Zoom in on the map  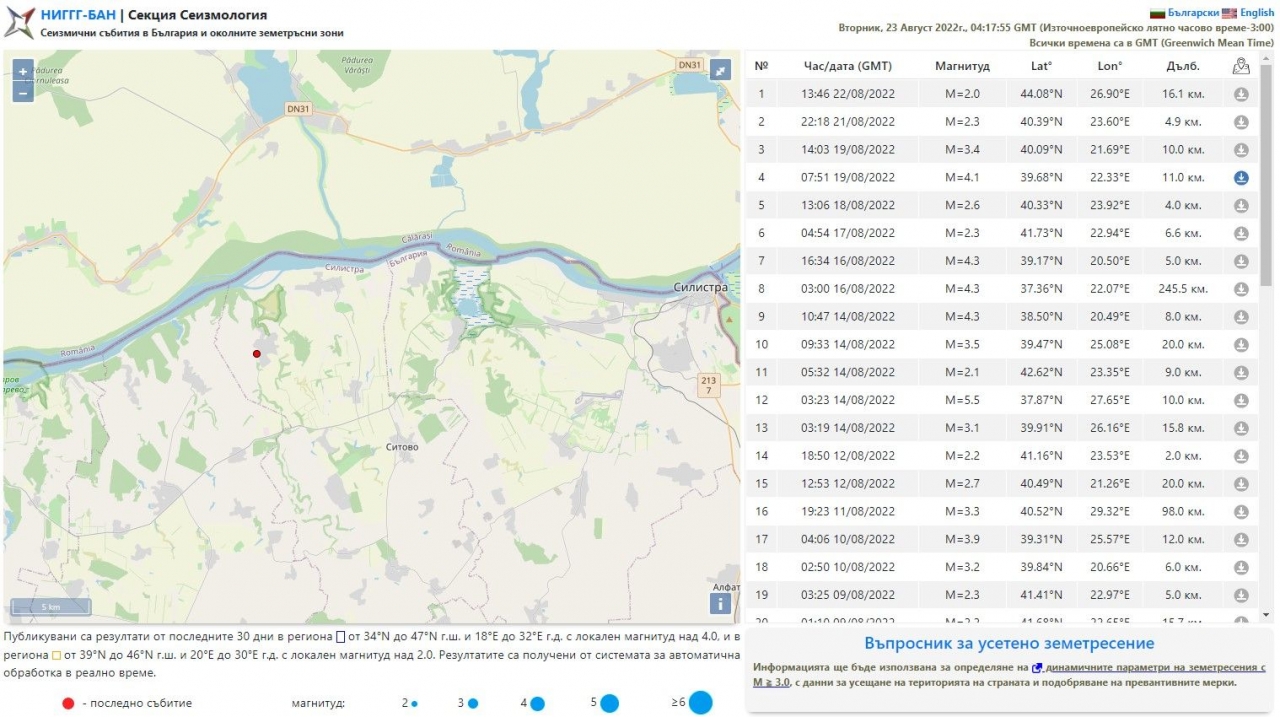(23, 72)
